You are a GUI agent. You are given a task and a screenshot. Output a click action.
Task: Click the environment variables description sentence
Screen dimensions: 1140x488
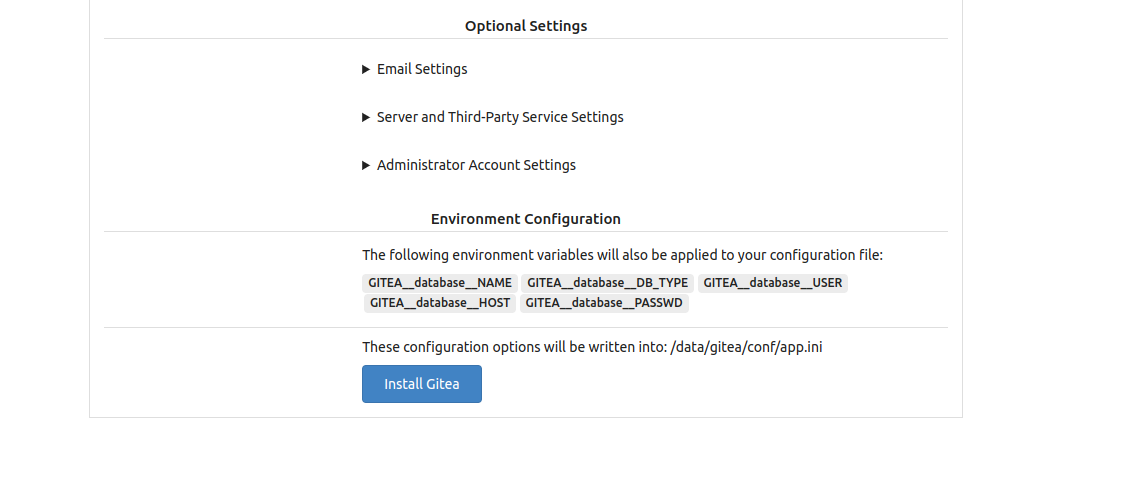tap(622, 255)
